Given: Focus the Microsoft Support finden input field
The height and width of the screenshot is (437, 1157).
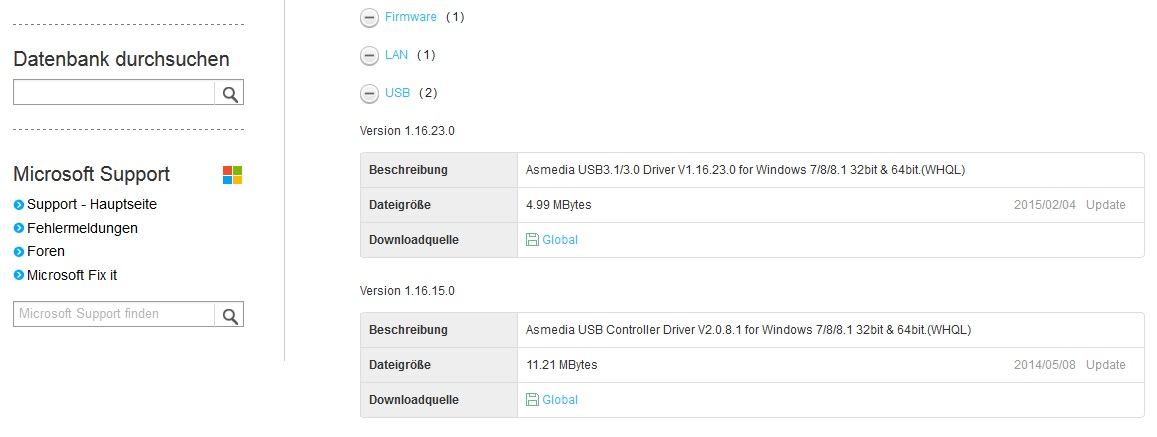Looking at the screenshot, I should (x=114, y=315).
